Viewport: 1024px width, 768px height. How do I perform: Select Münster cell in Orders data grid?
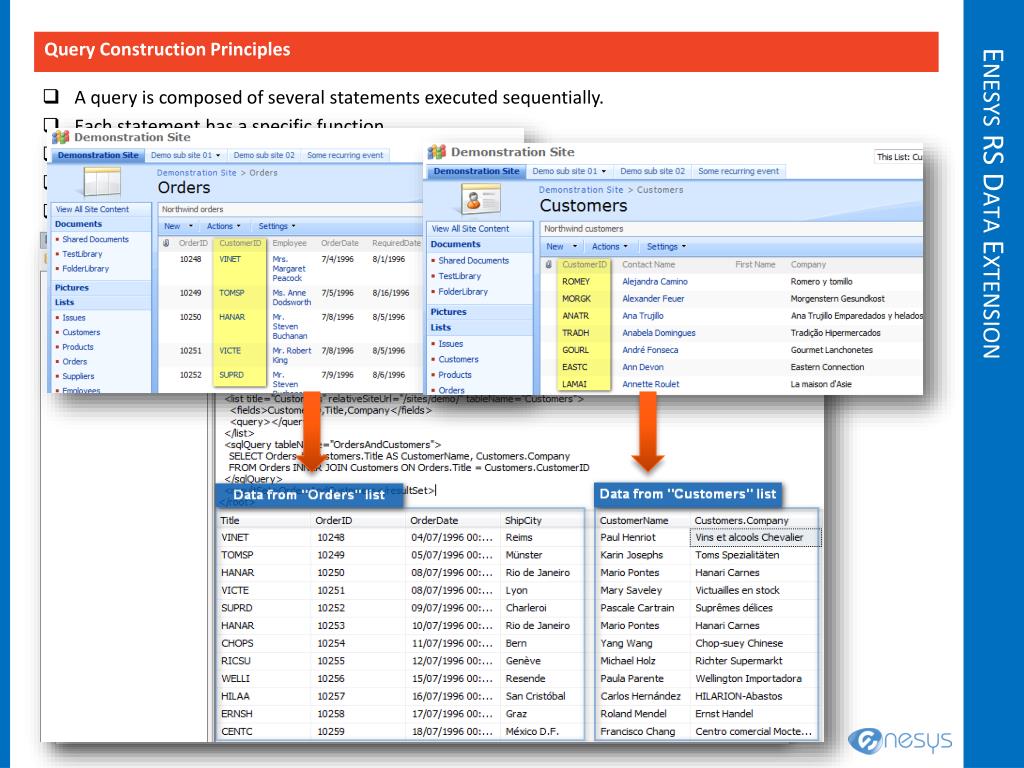pos(524,555)
